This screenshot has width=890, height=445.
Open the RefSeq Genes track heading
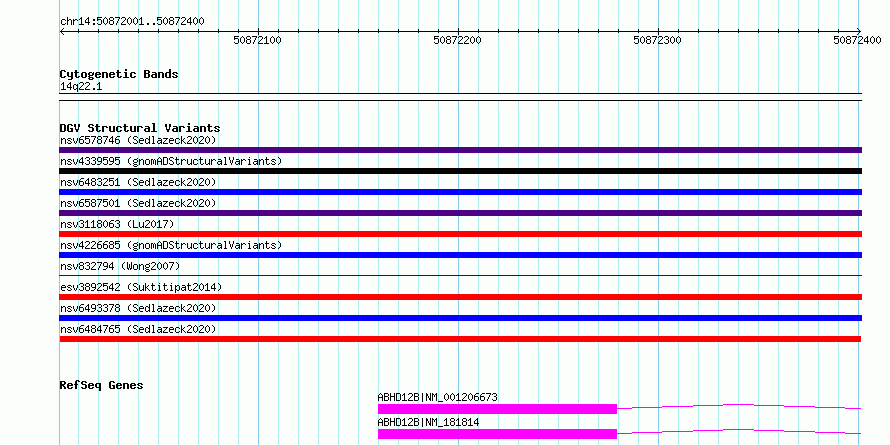coord(101,385)
